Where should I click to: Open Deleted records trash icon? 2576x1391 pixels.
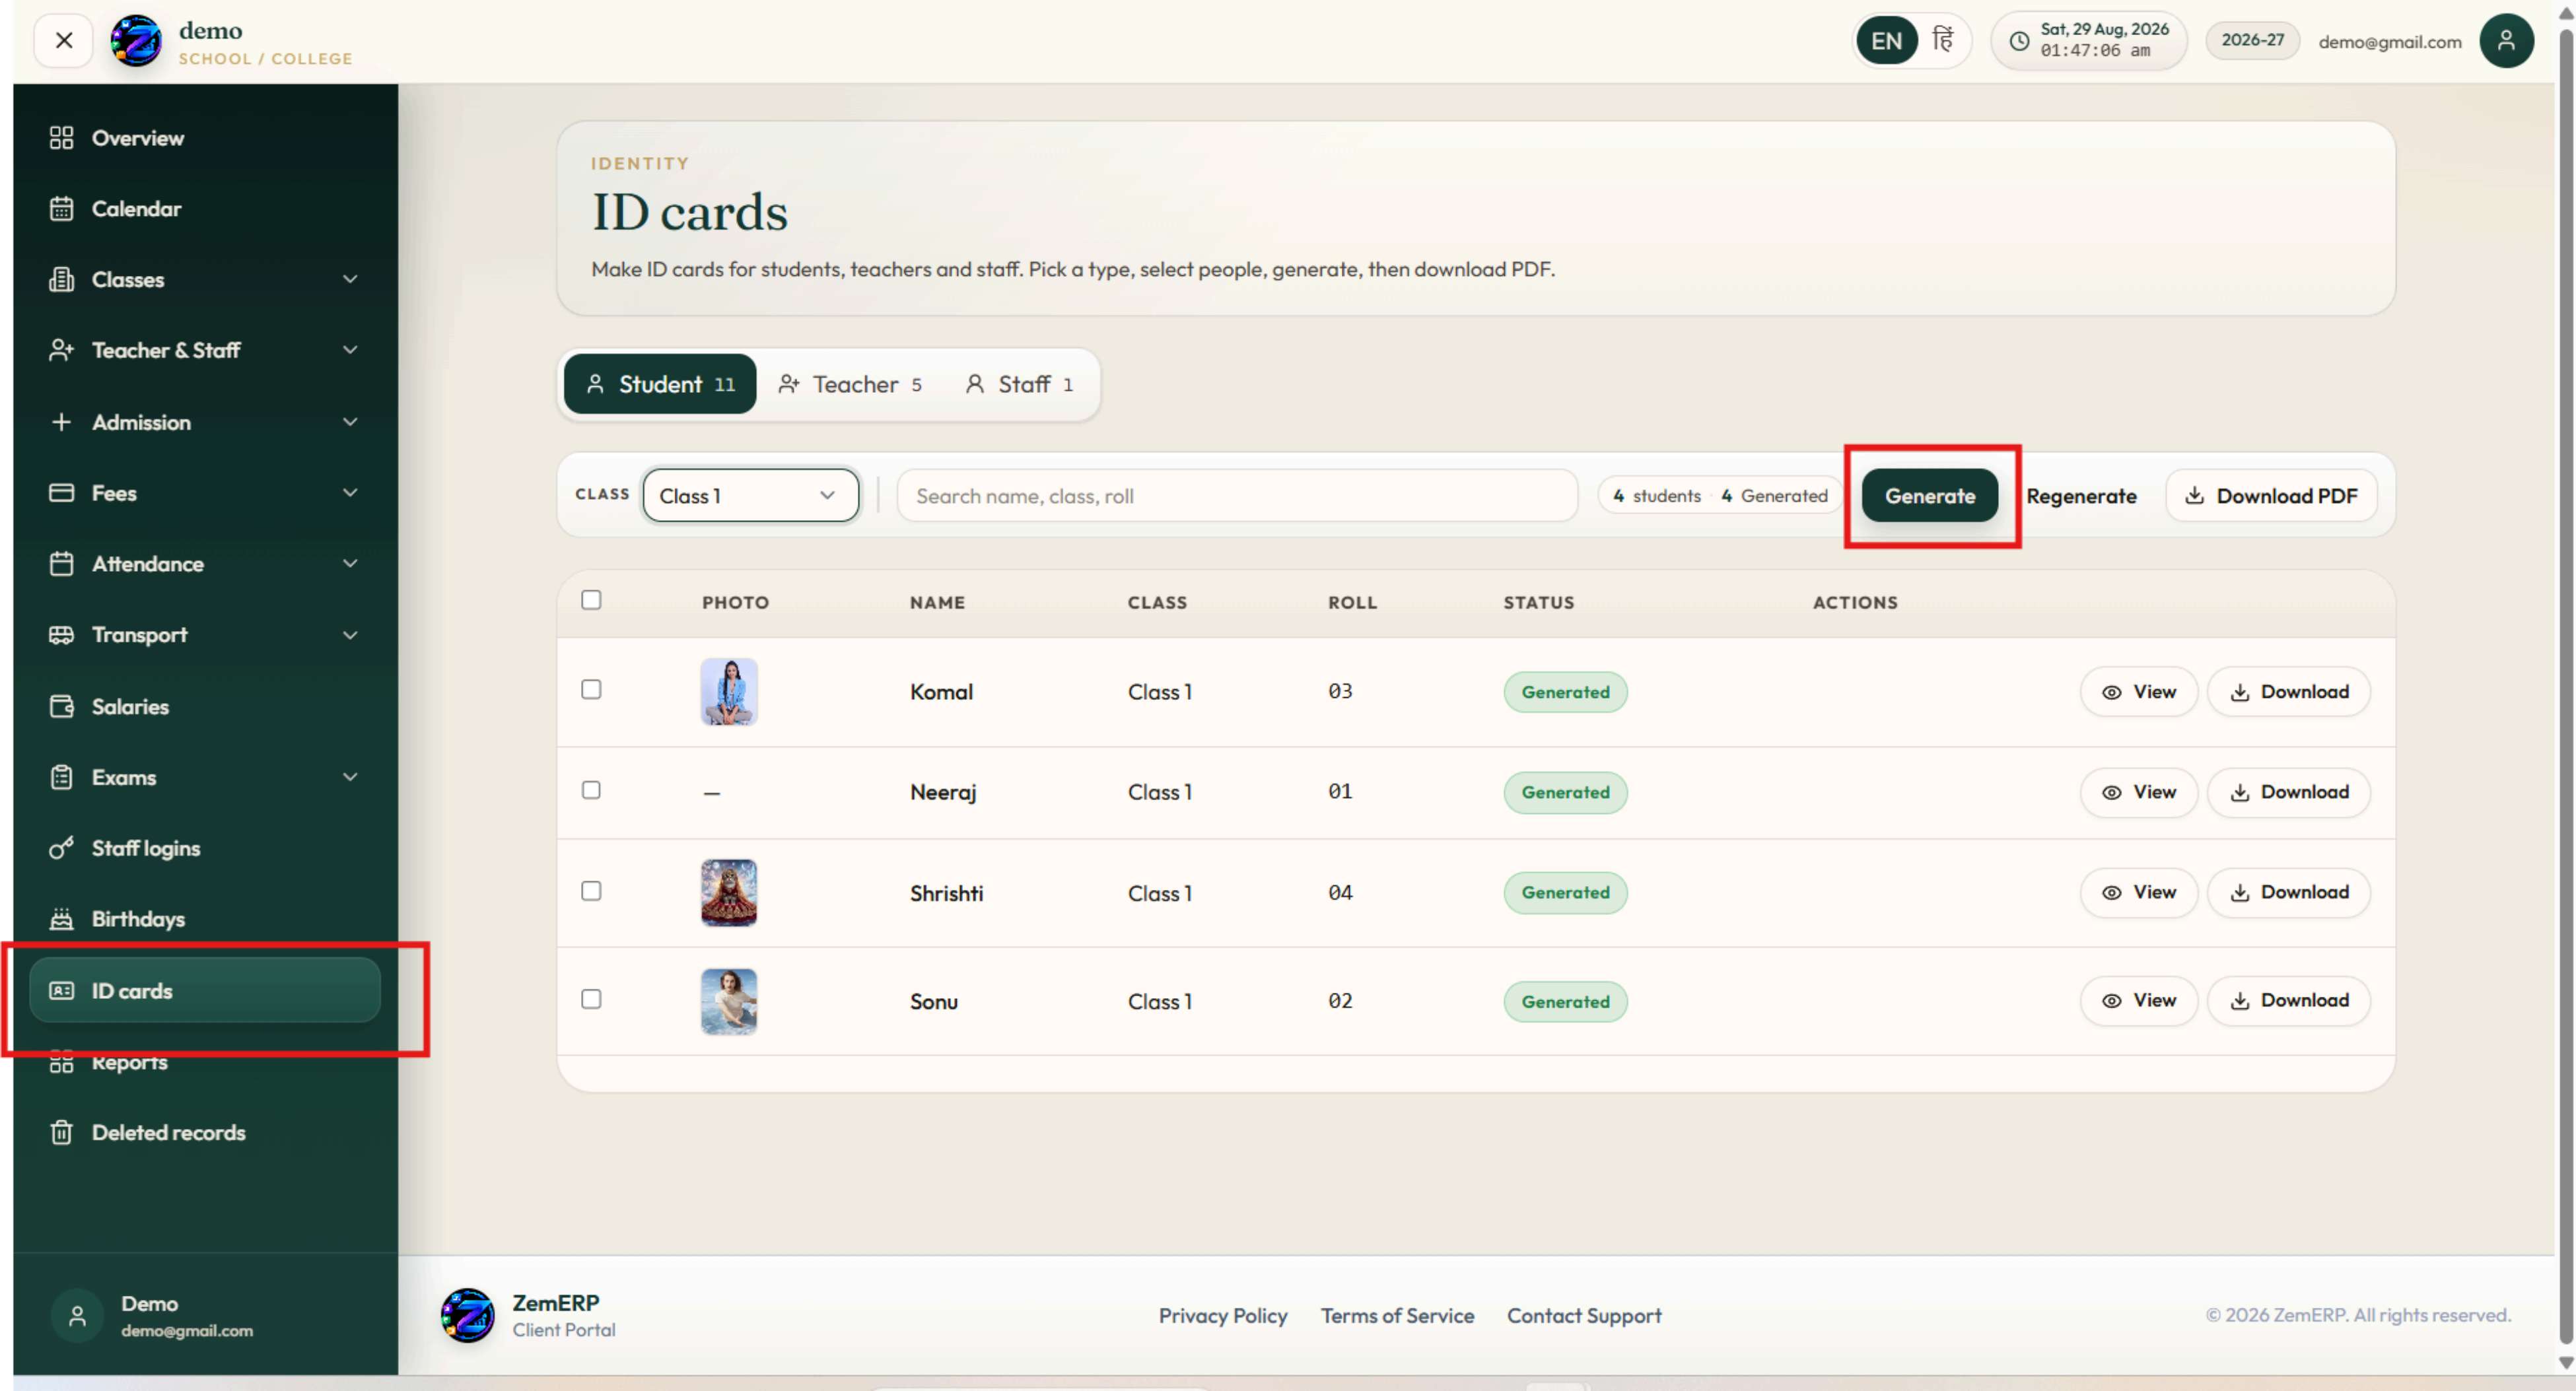pos(61,1133)
